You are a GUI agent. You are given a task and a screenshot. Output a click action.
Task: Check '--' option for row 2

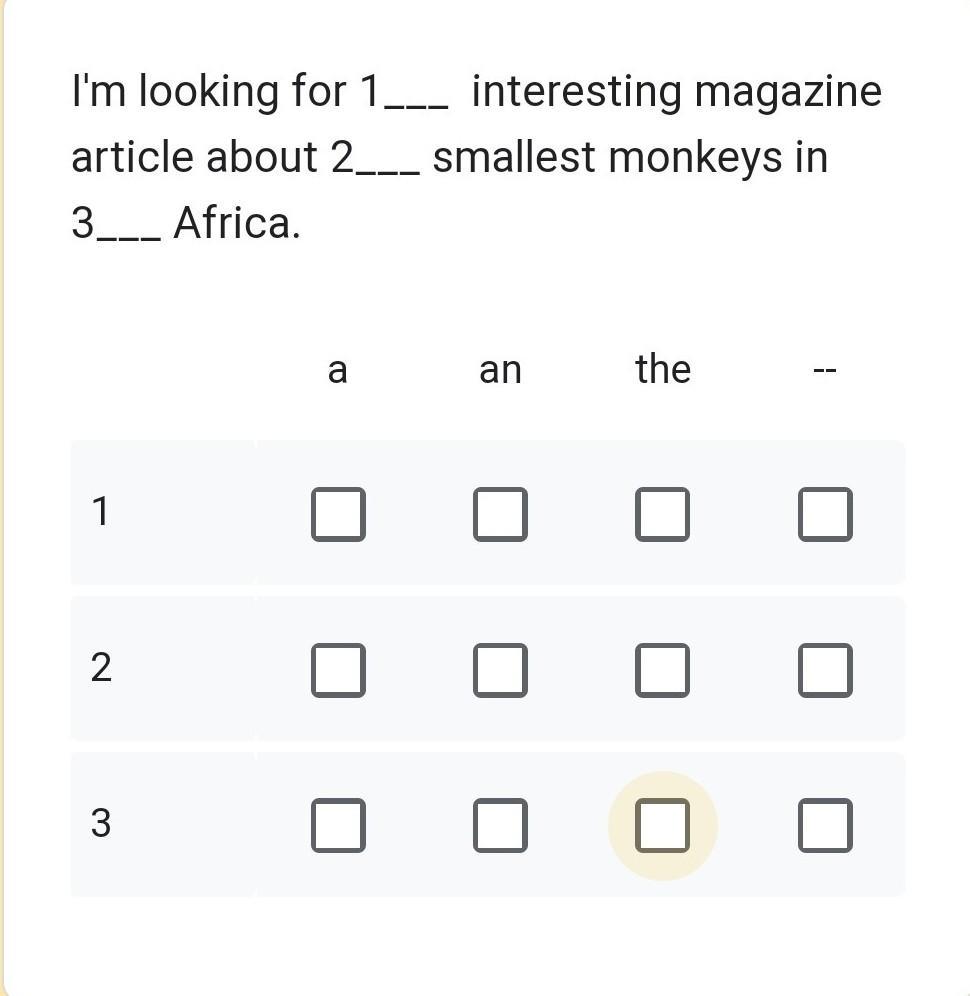pos(825,670)
